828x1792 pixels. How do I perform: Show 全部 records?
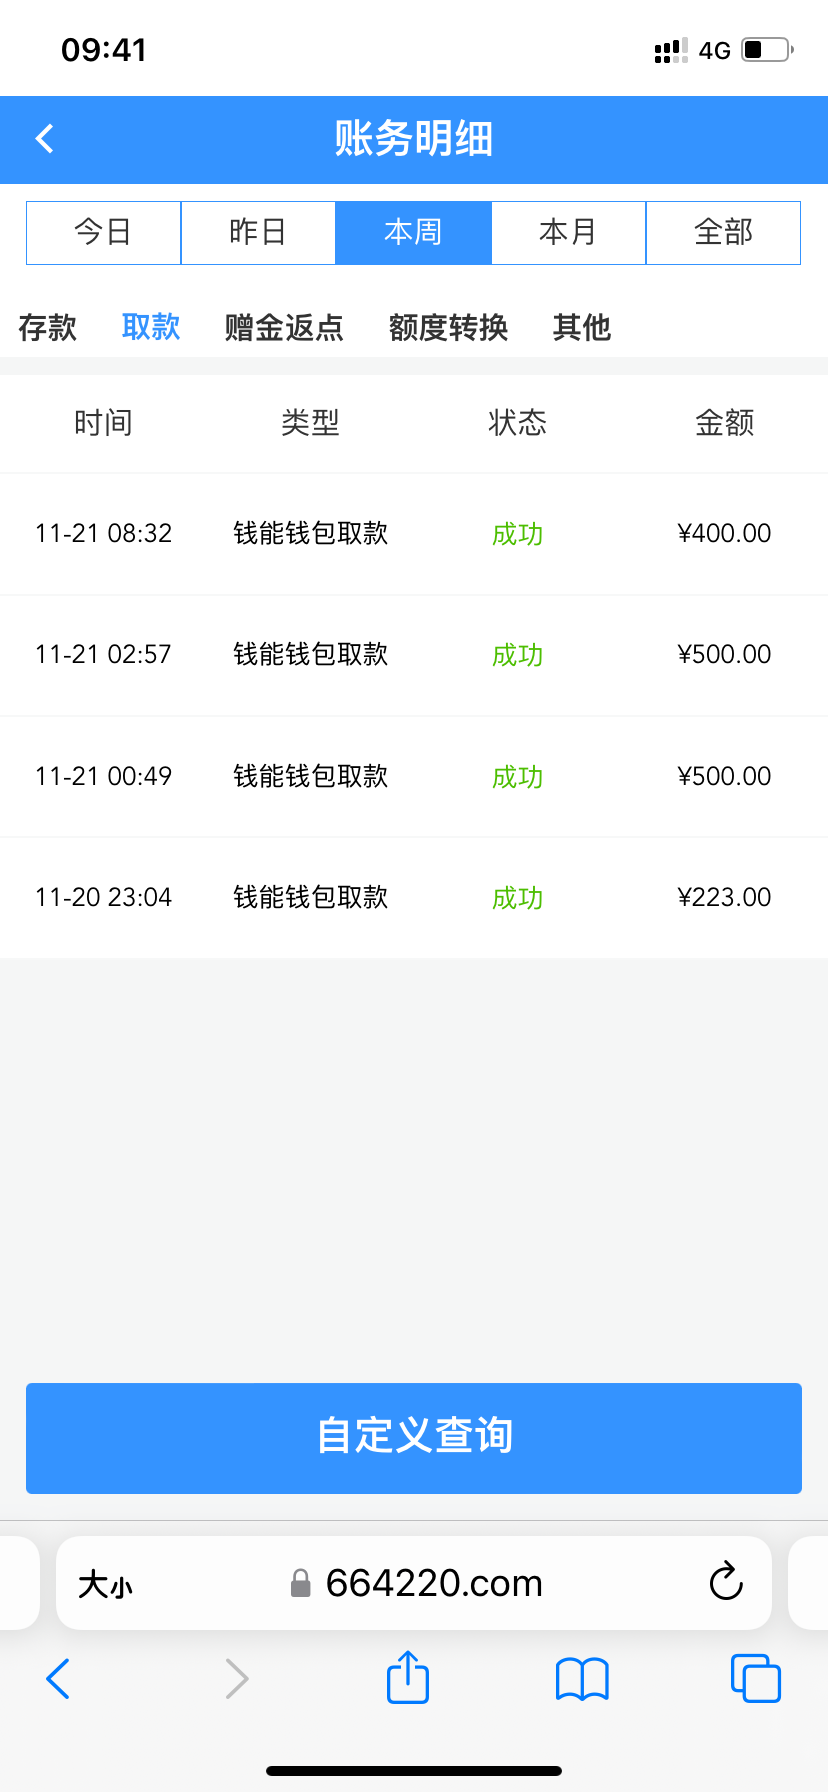tap(723, 233)
